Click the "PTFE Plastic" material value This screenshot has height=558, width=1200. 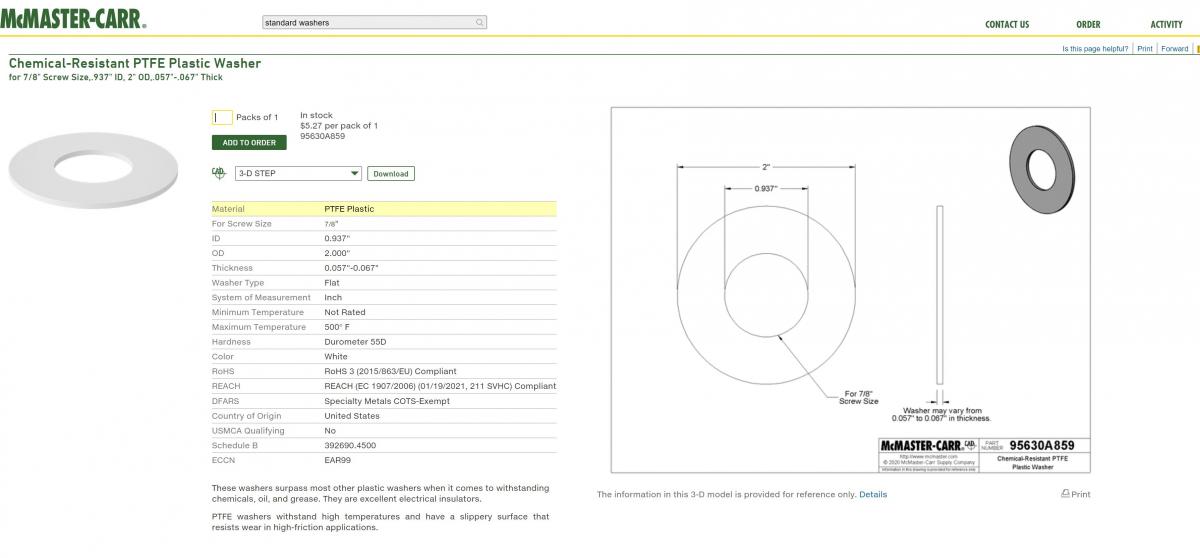[349, 209]
